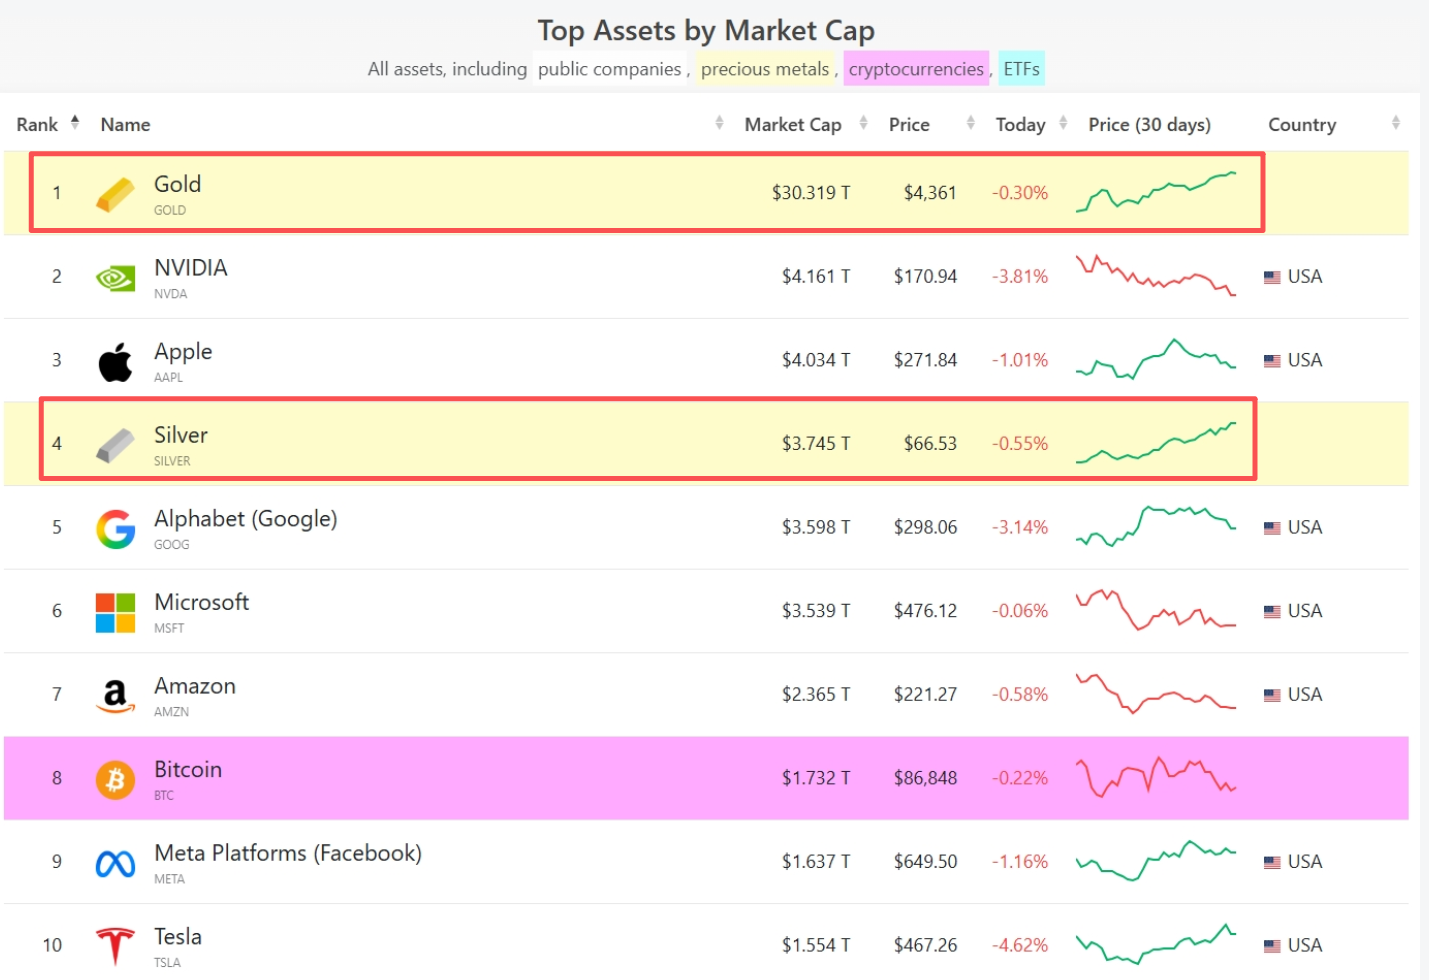Click Gold's 30-day price chart

pyautogui.click(x=1156, y=192)
